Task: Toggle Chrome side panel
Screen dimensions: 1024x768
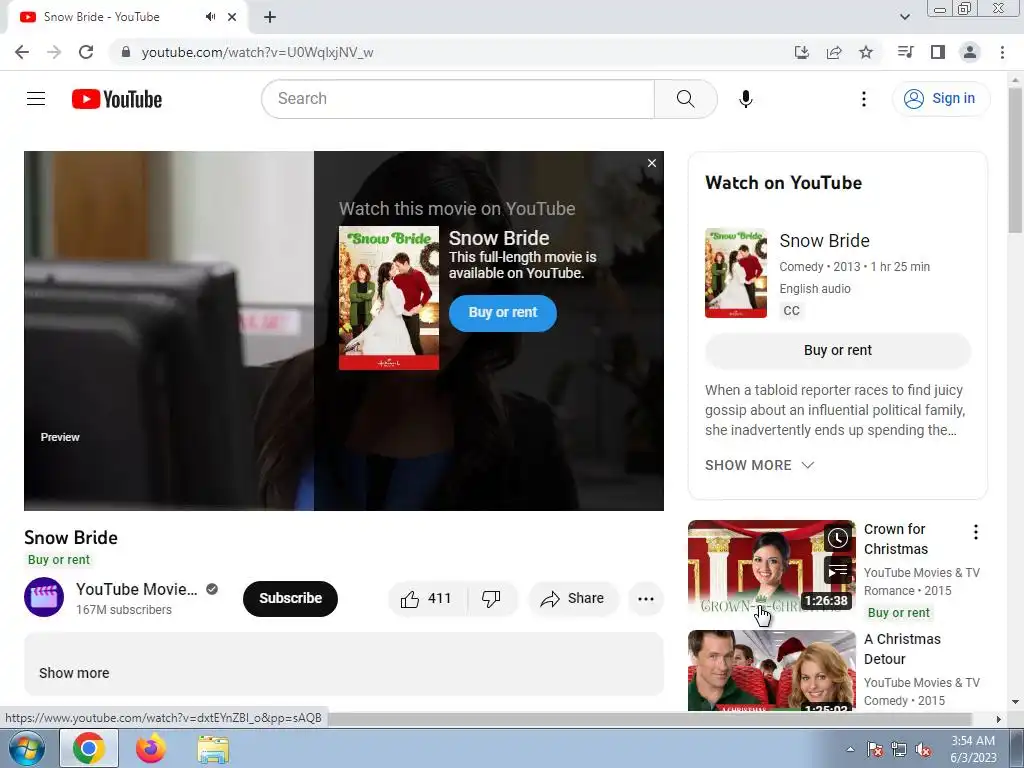Action: coord(938,52)
